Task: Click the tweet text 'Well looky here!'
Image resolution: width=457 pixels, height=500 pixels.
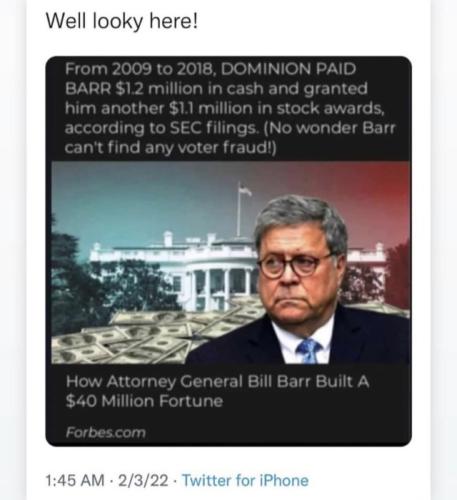Action: 122,21
